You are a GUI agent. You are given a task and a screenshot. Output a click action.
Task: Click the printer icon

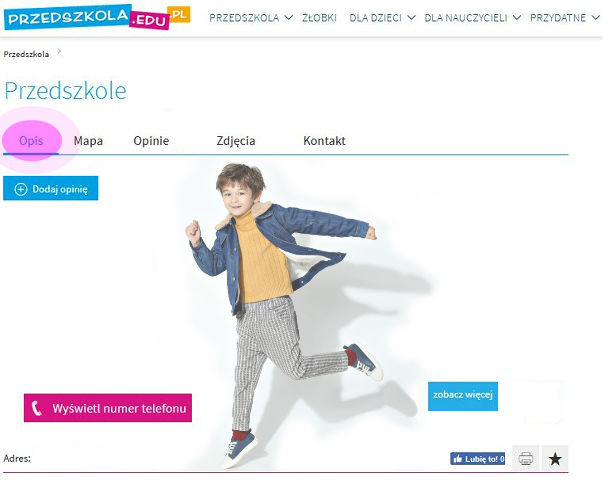(526, 458)
